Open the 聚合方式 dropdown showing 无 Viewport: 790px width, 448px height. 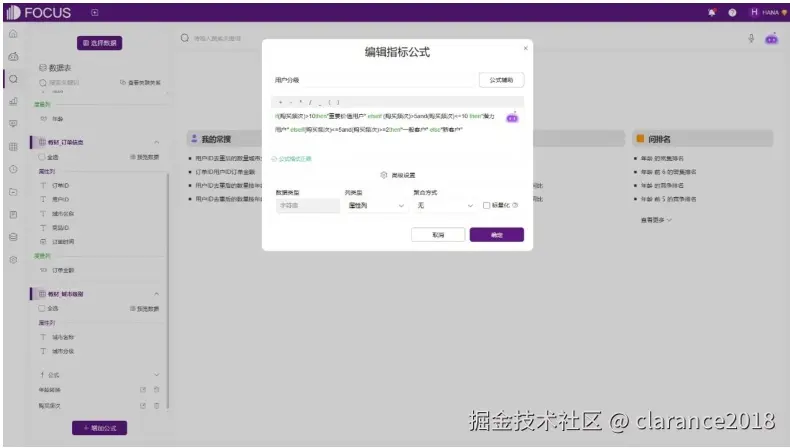coord(444,206)
